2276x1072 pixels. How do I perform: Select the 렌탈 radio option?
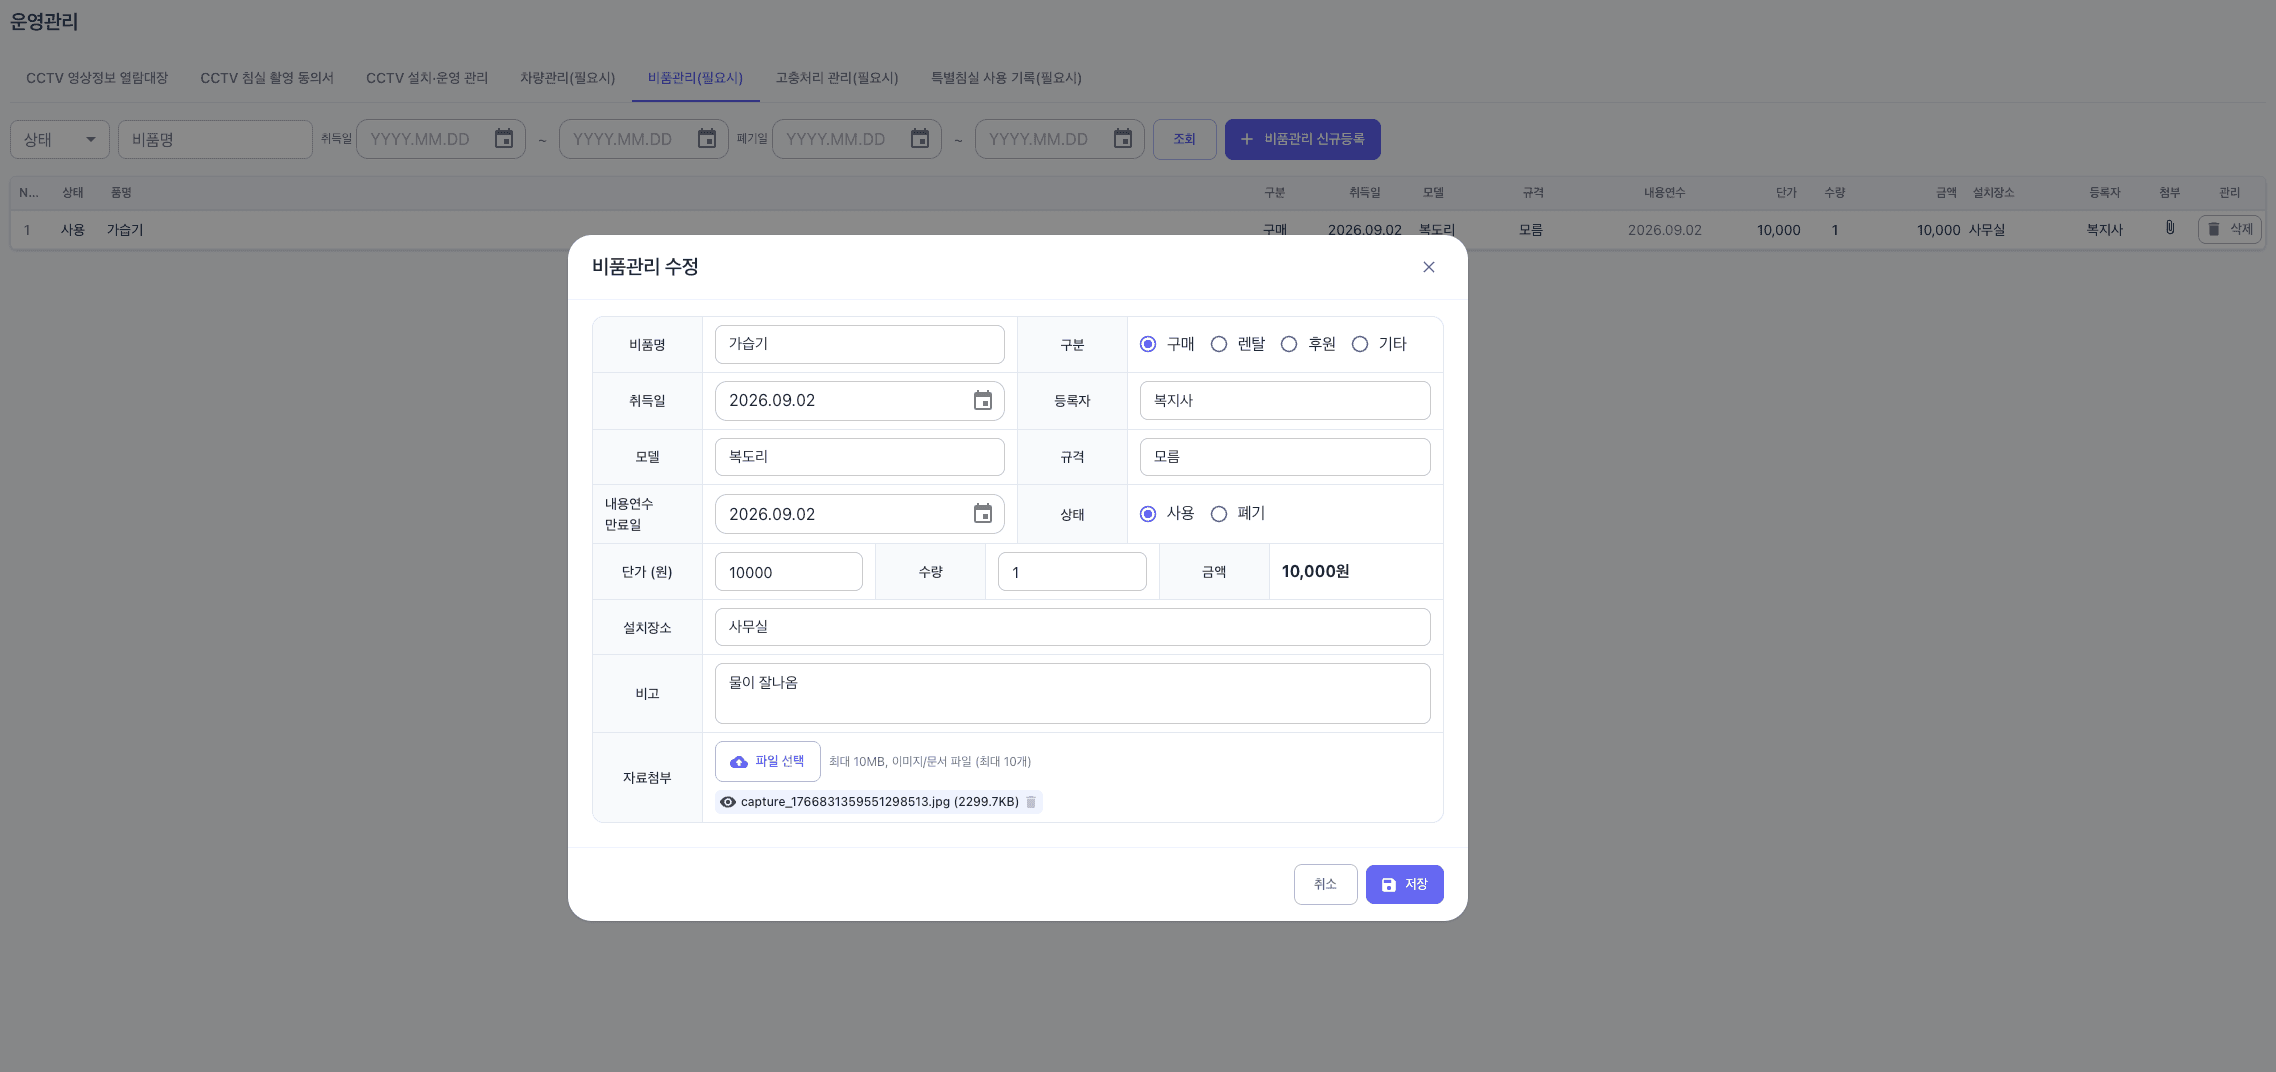pyautogui.click(x=1219, y=344)
